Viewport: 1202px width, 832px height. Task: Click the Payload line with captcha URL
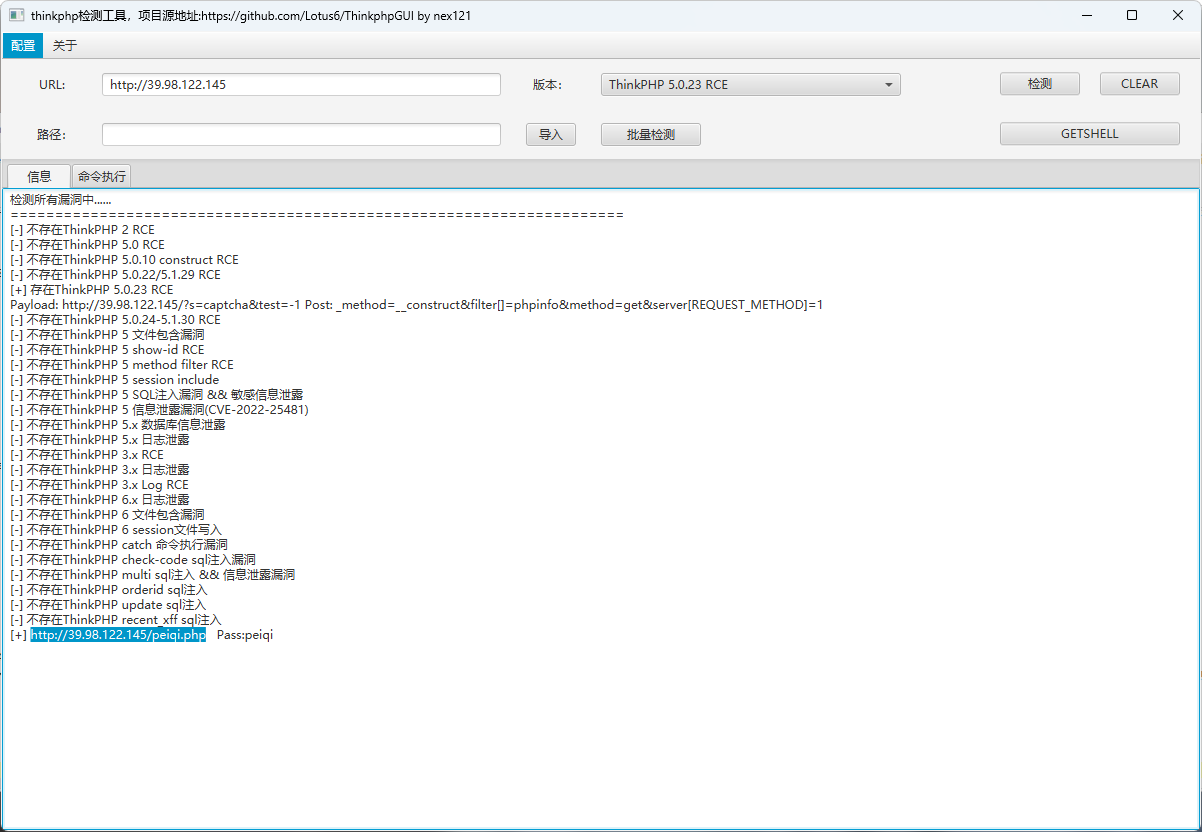click(416, 305)
